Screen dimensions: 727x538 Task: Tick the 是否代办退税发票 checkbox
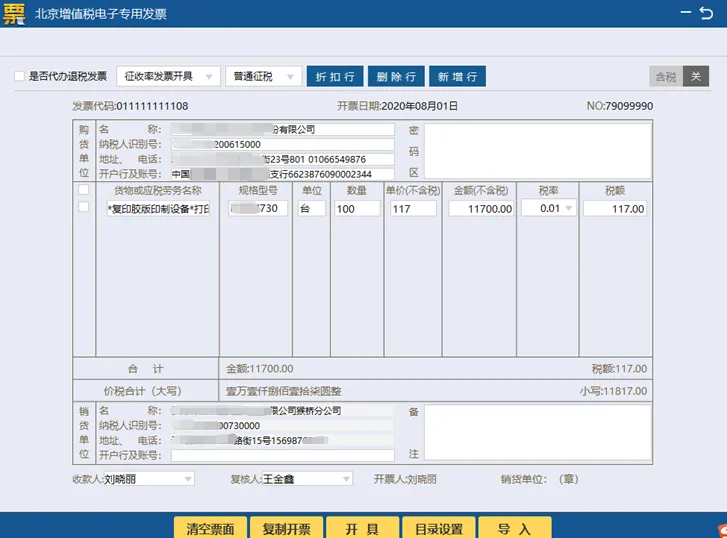tap(19, 76)
